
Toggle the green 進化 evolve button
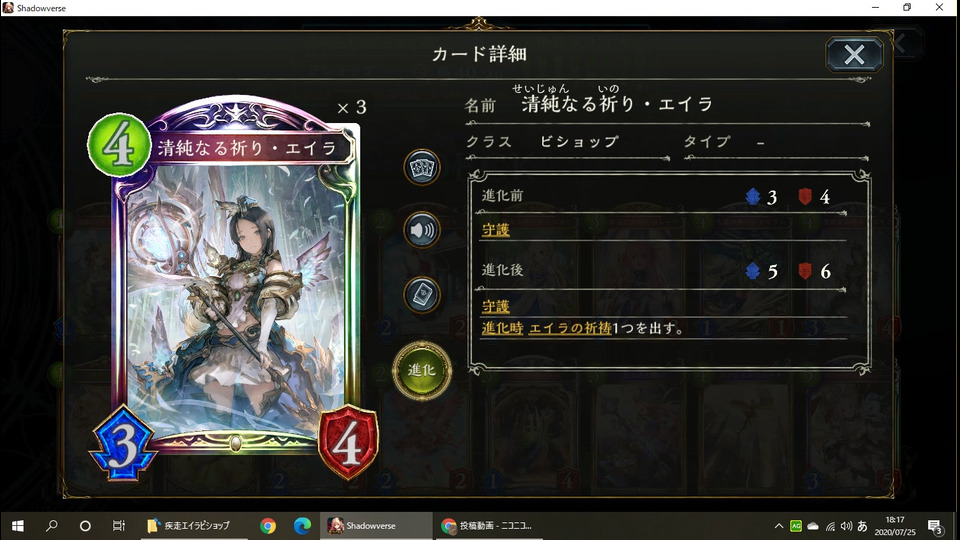click(422, 370)
